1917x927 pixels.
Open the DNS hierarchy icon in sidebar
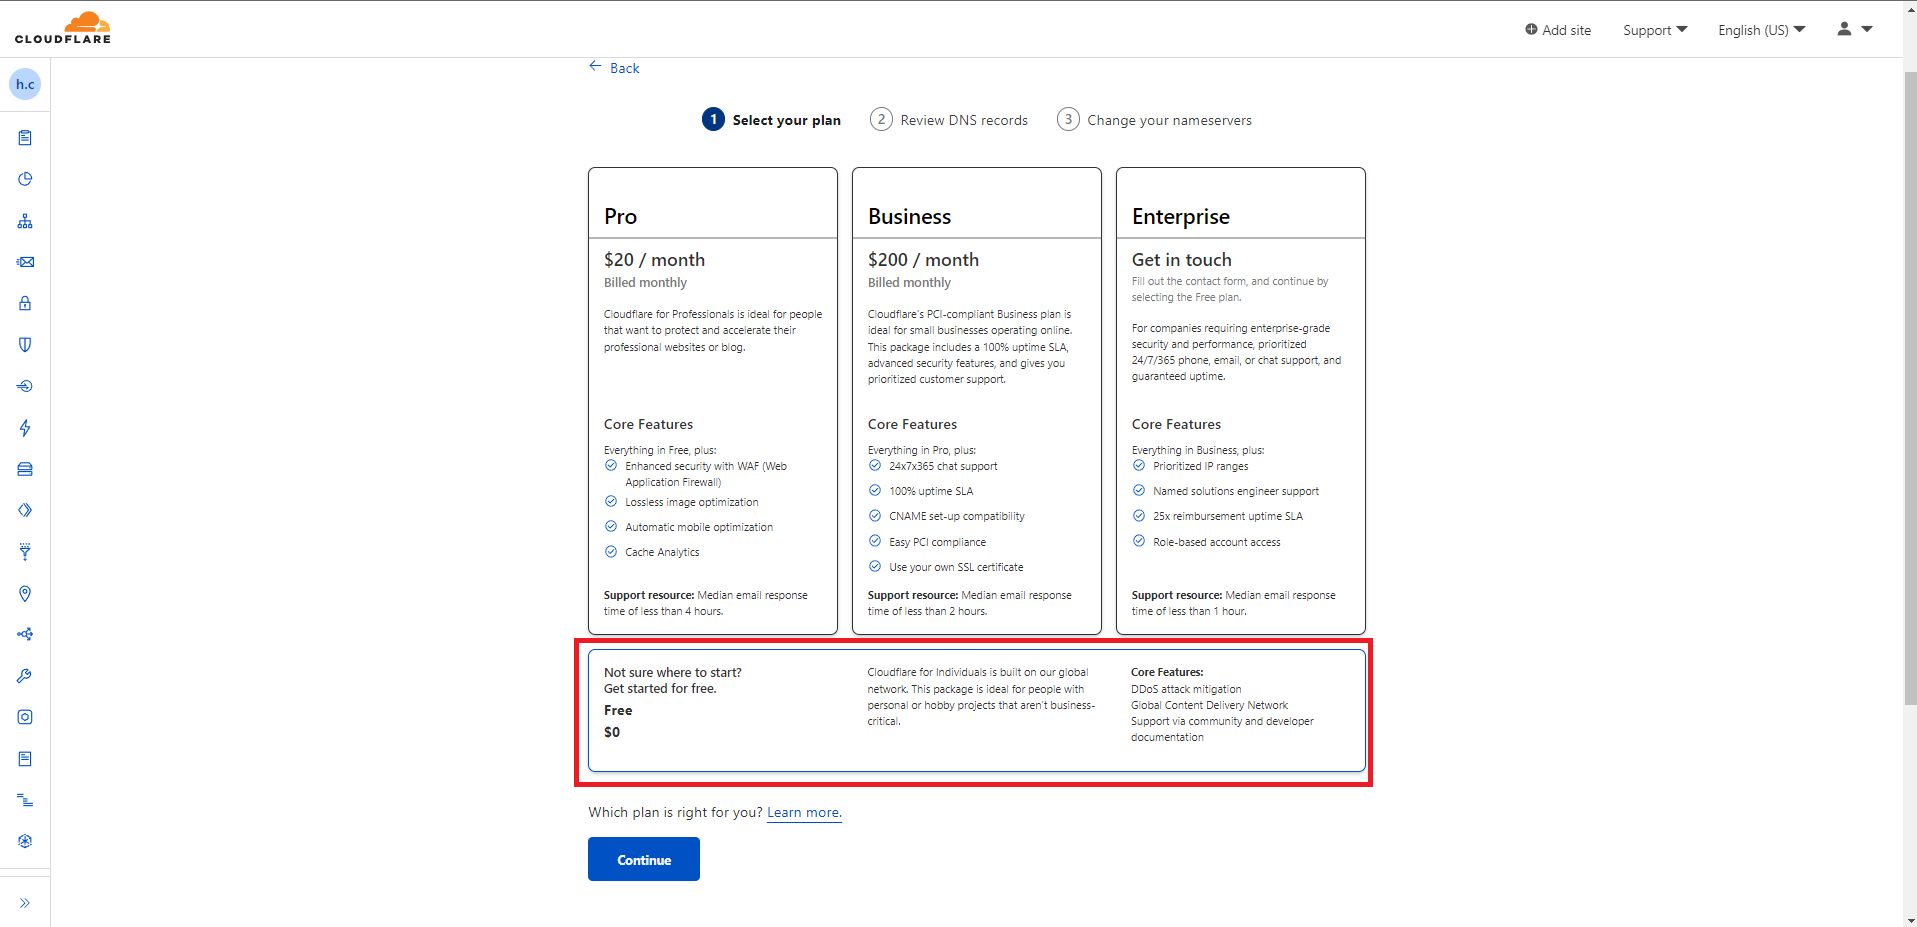25,221
